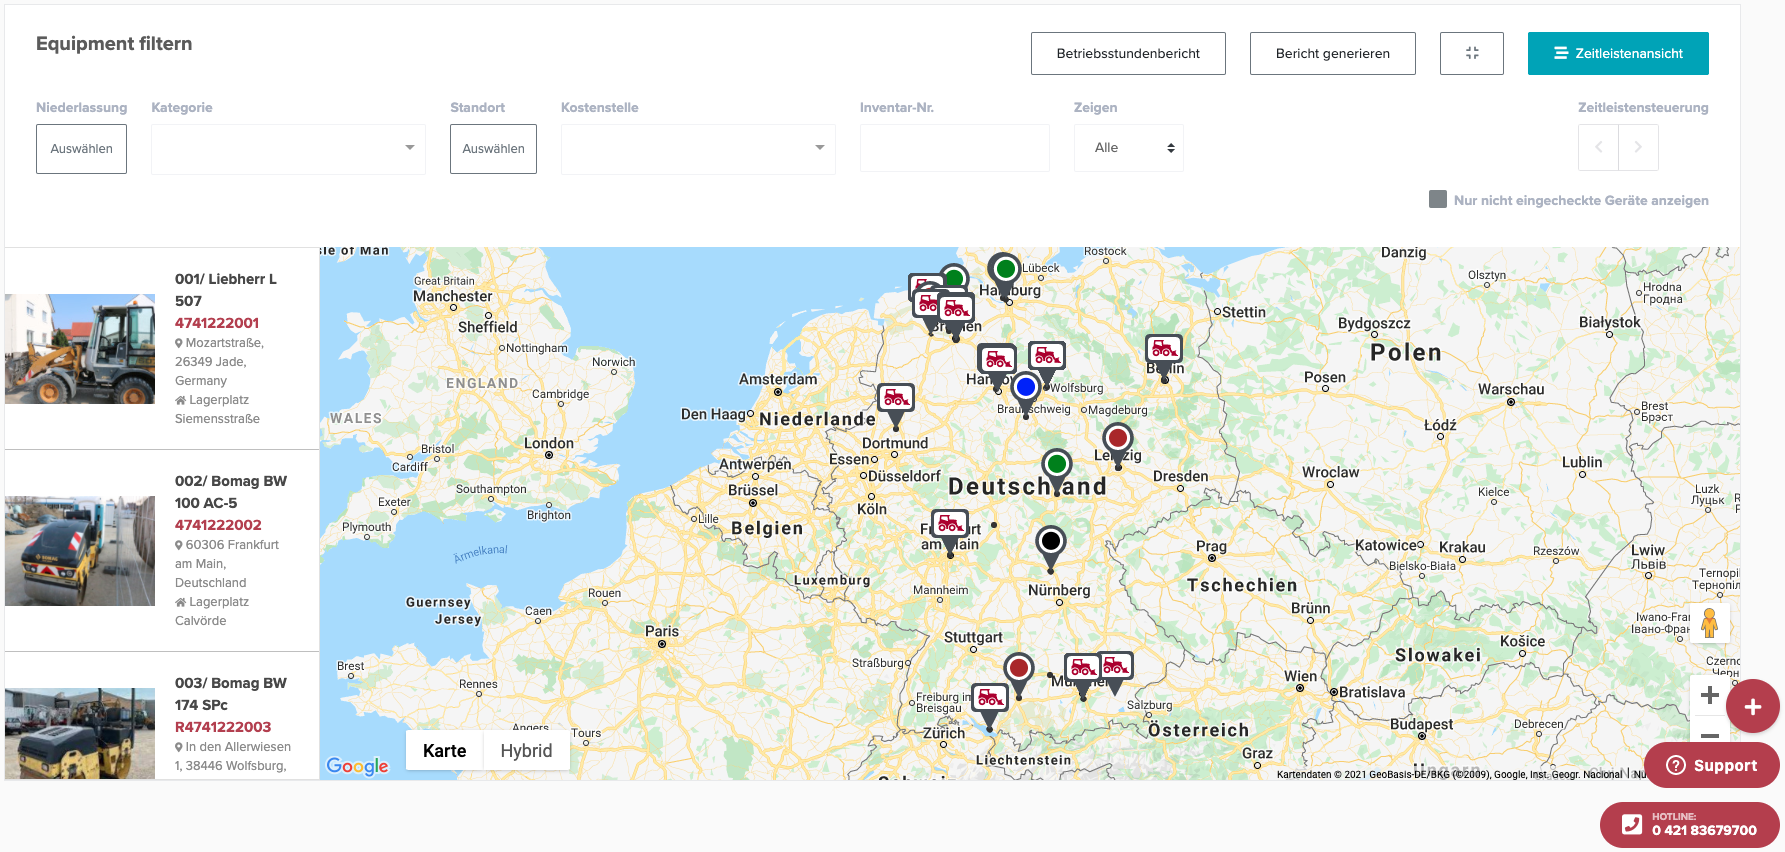Open the Zeigen 'Alle' selector
The height and width of the screenshot is (852, 1785).
[1128, 148]
